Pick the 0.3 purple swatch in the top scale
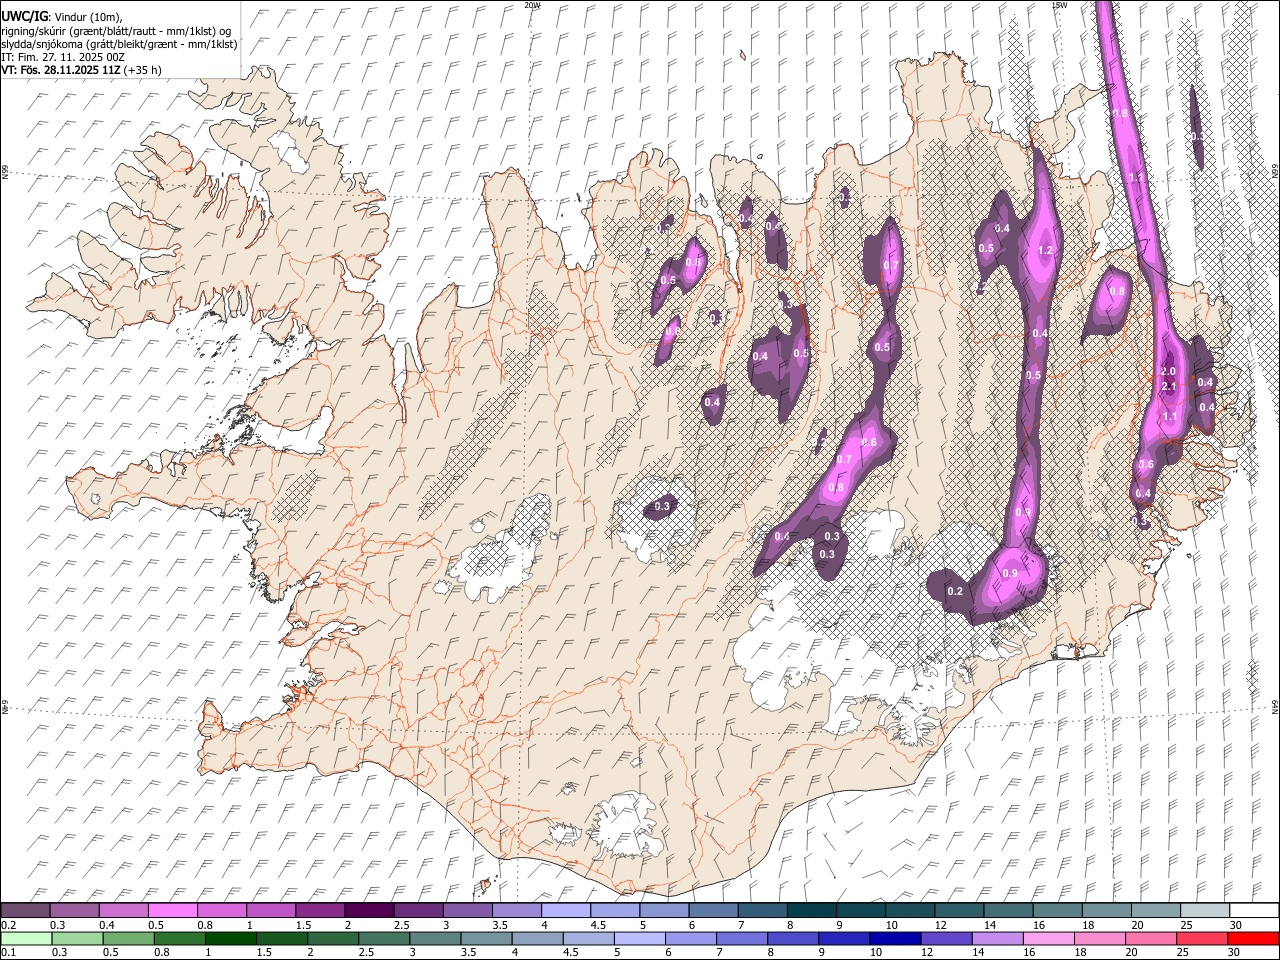1280x960 pixels. (74, 911)
